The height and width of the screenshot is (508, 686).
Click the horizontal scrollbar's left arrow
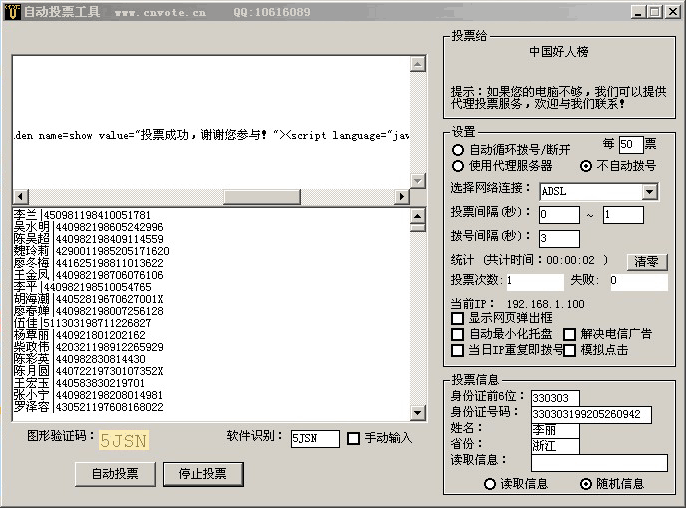click(x=20, y=196)
